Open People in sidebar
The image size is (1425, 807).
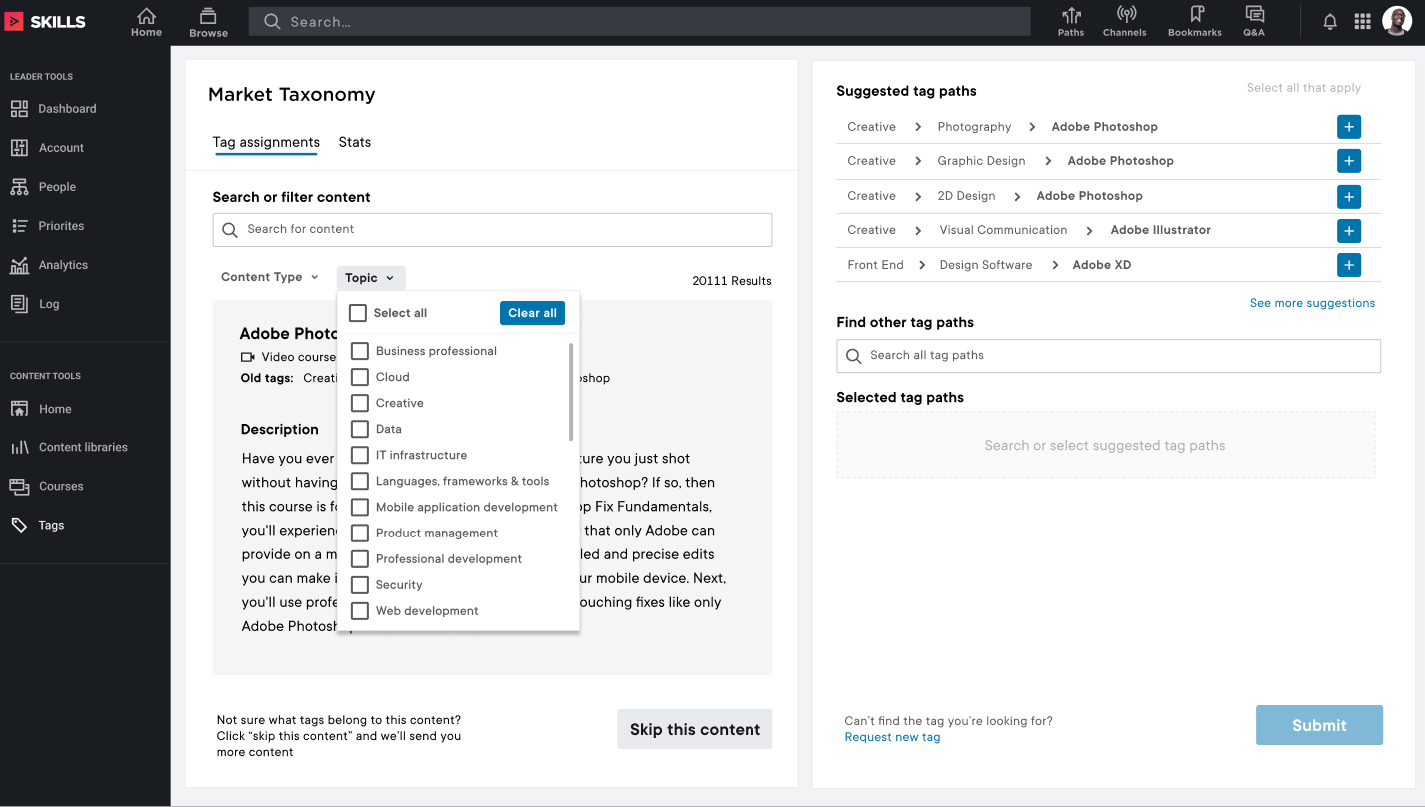point(43,187)
